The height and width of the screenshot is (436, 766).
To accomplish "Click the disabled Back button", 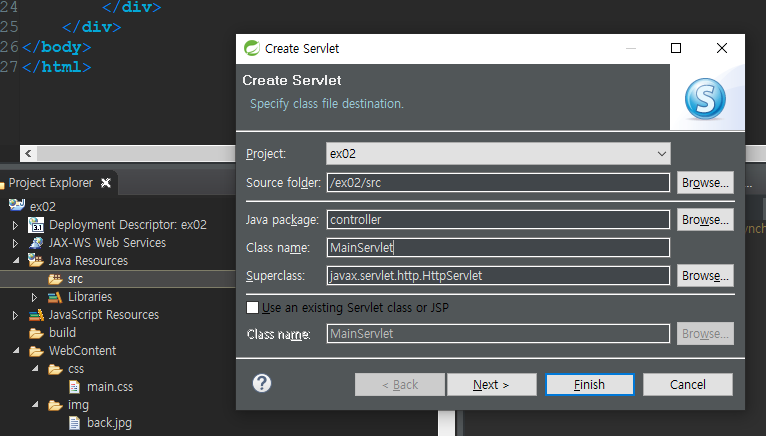I will point(400,385).
